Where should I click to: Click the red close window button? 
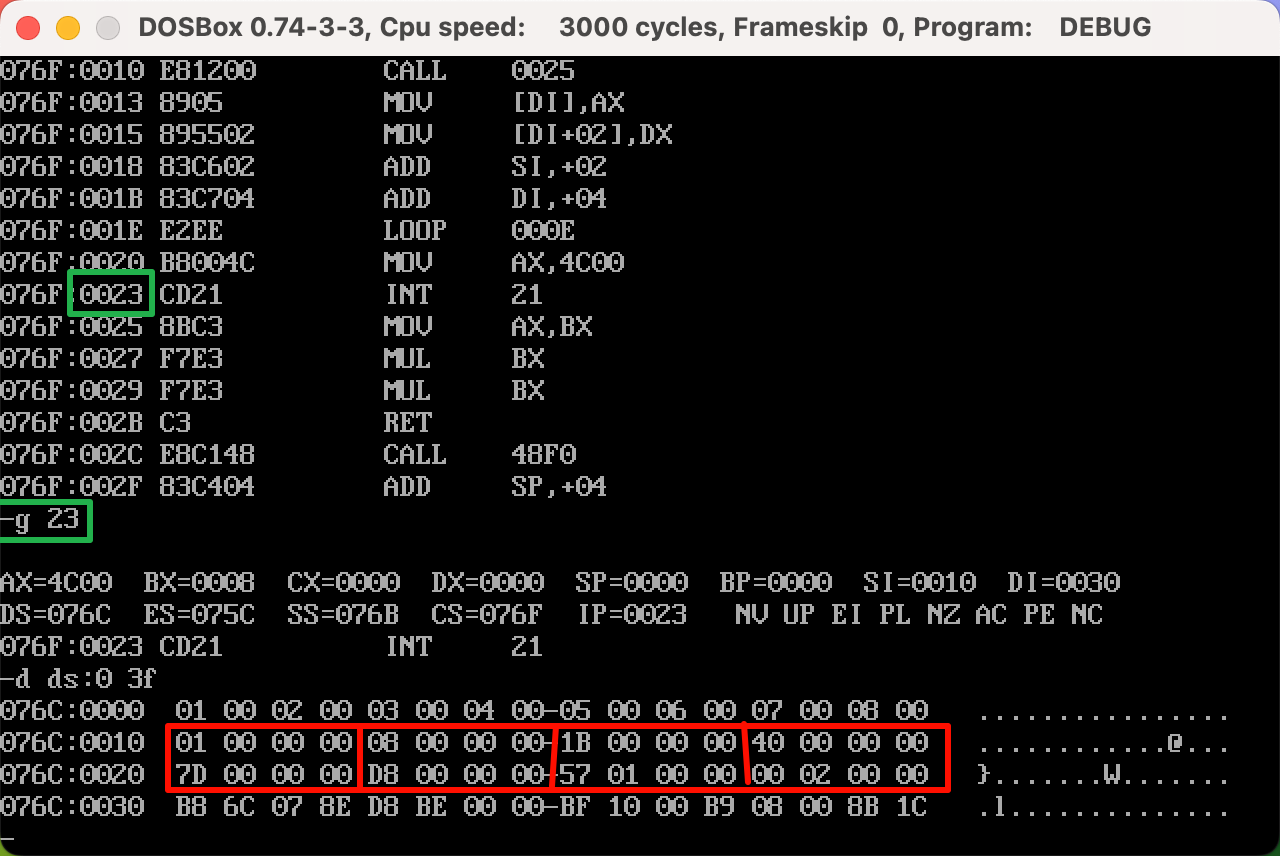click(28, 28)
